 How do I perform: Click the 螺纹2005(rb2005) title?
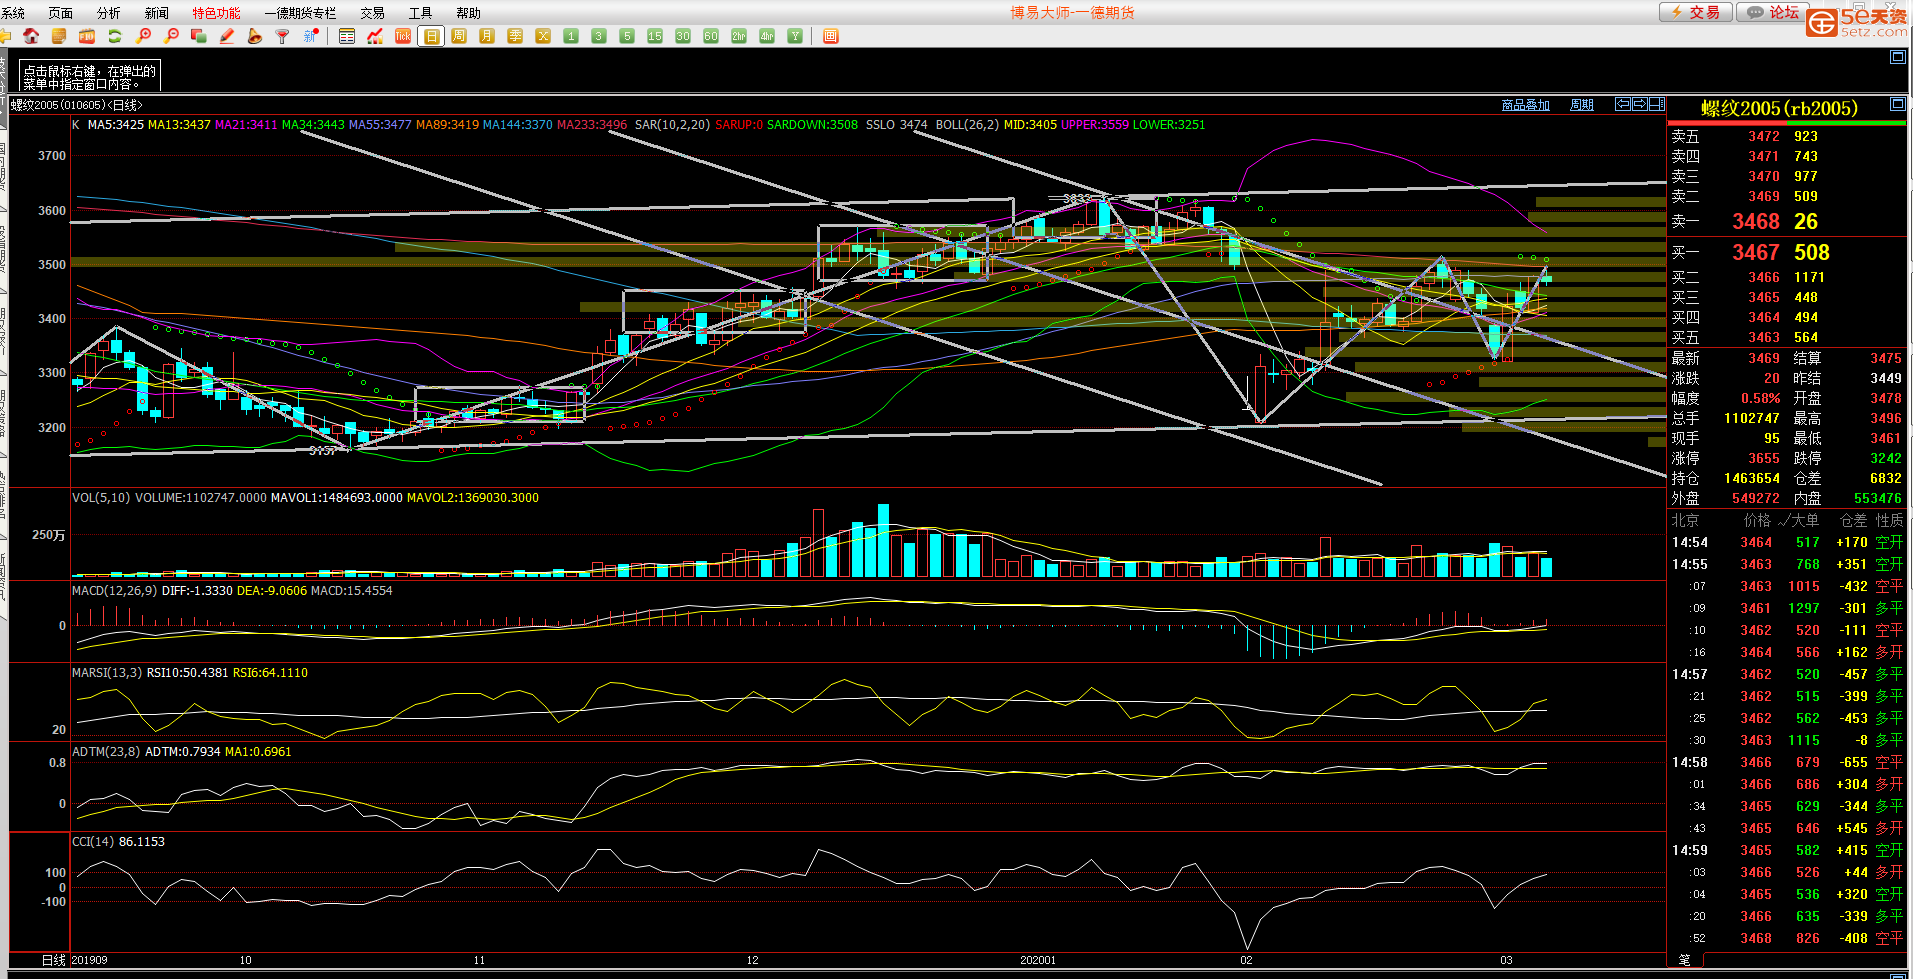(x=1779, y=108)
